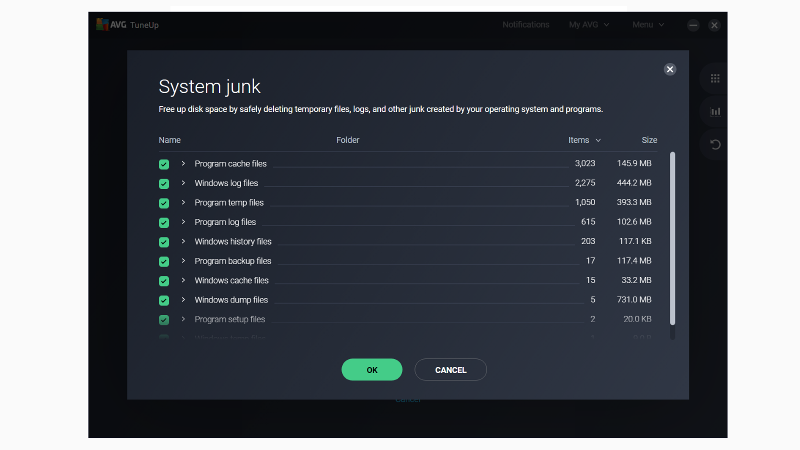Screen dimensions: 800x450
Task: Click the 731.0 MB size value
Action: click(634, 299)
